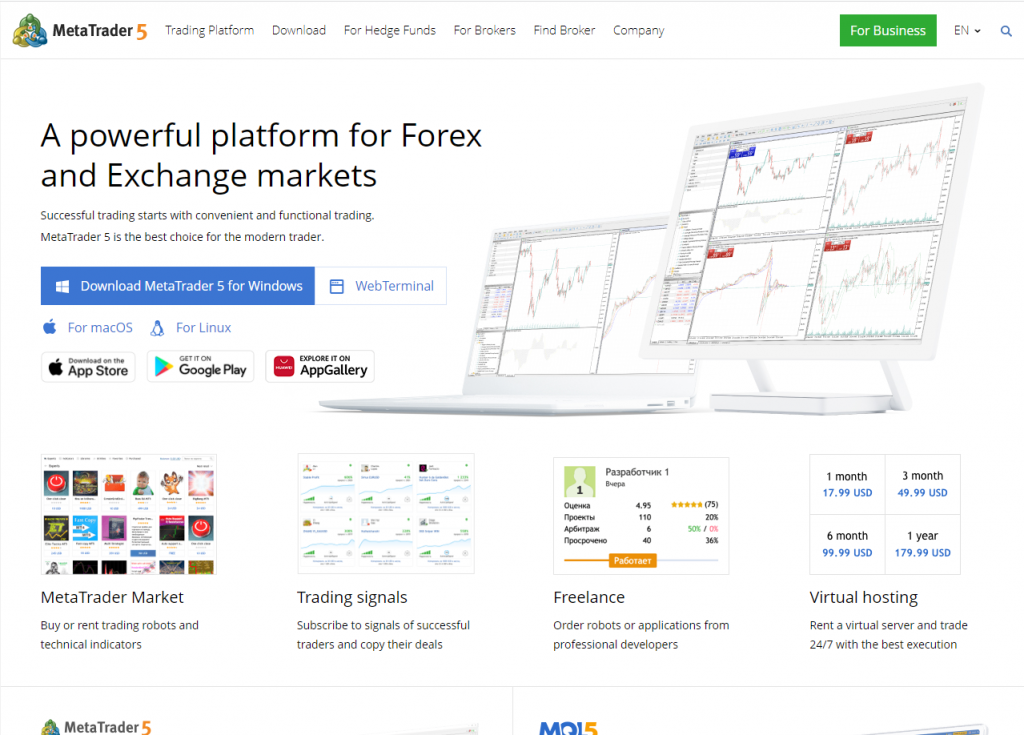Click 'Successful trading starts with convenient' text
Screen dimensions: 1024x735
(x=207, y=215)
